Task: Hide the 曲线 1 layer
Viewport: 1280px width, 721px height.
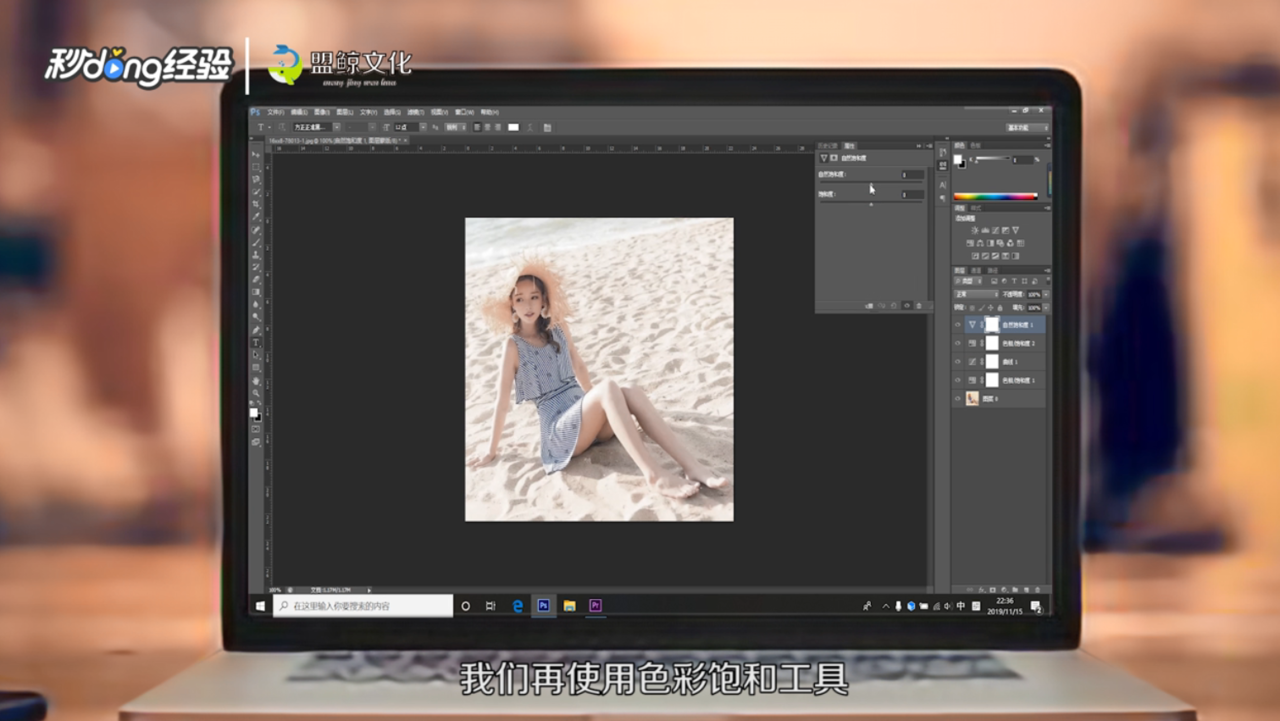Action: 957,362
